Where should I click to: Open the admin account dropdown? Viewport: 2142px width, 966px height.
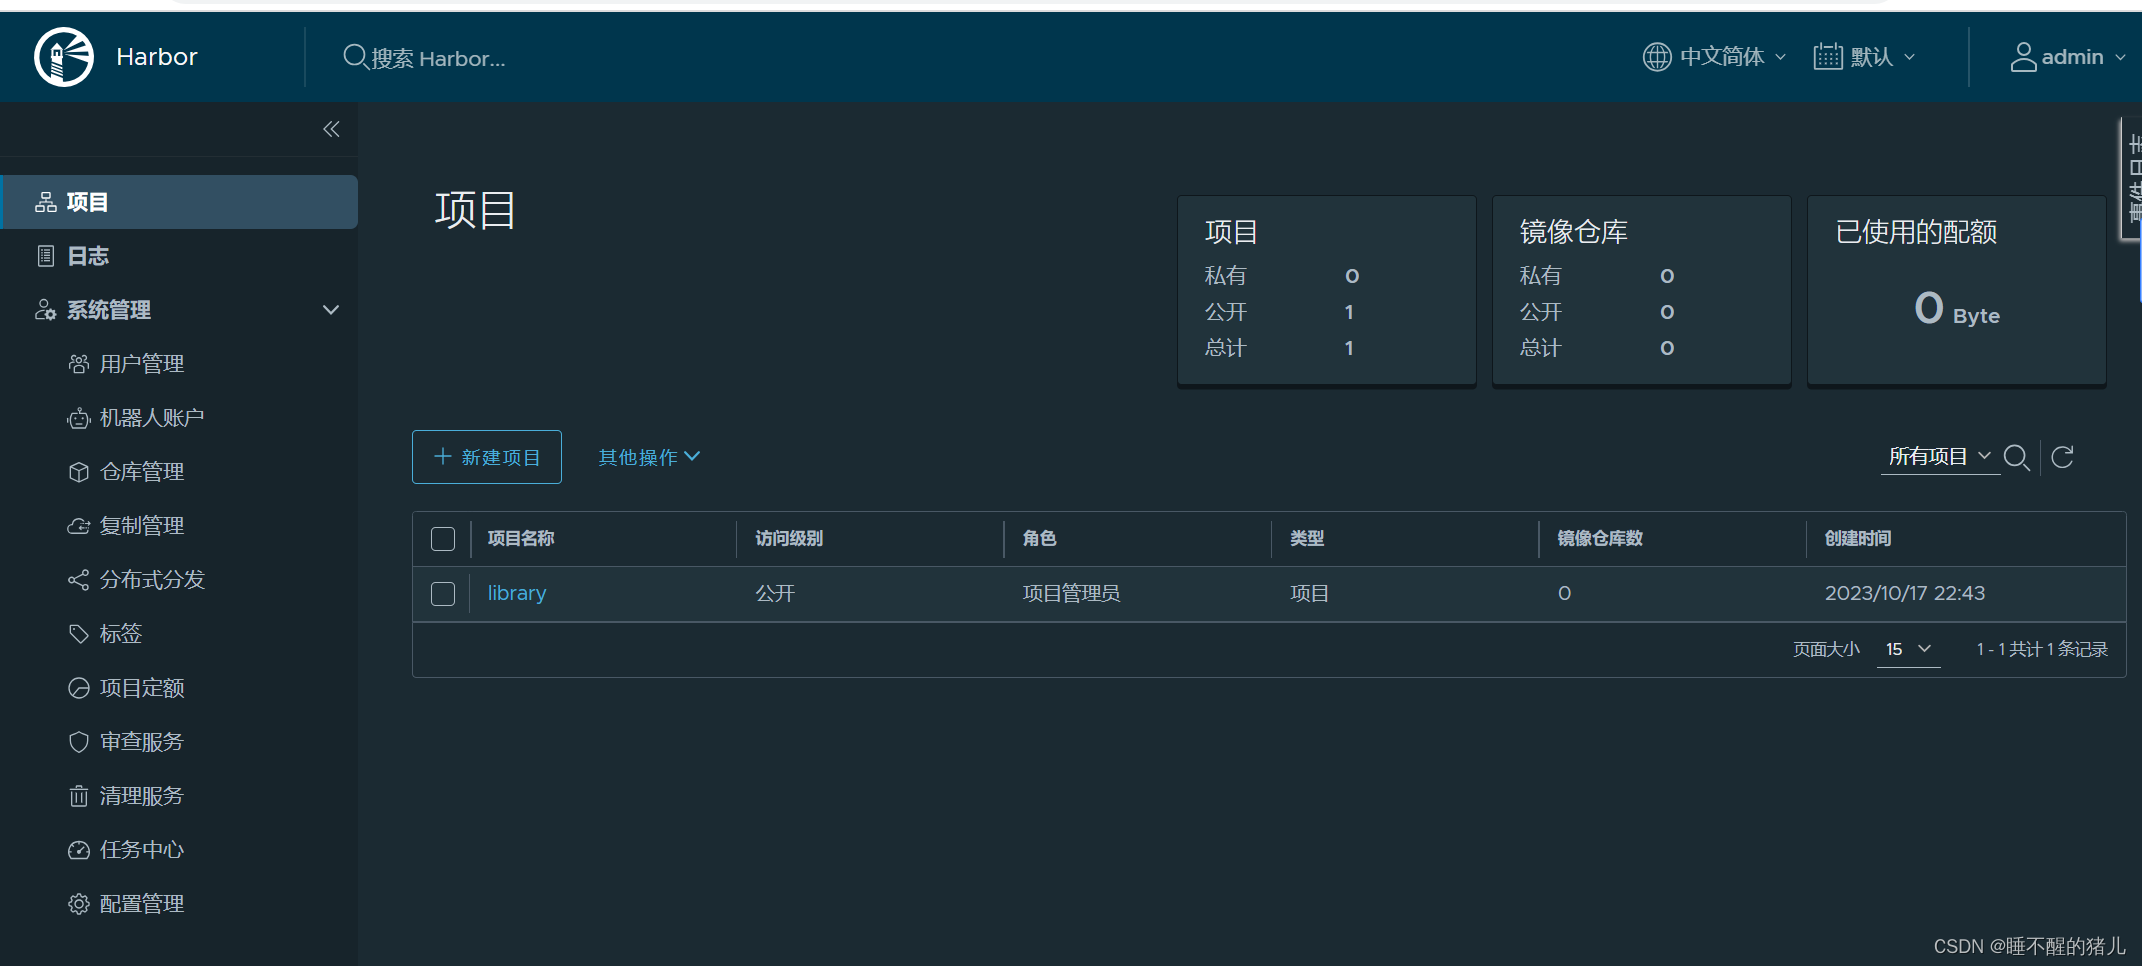coord(2068,57)
